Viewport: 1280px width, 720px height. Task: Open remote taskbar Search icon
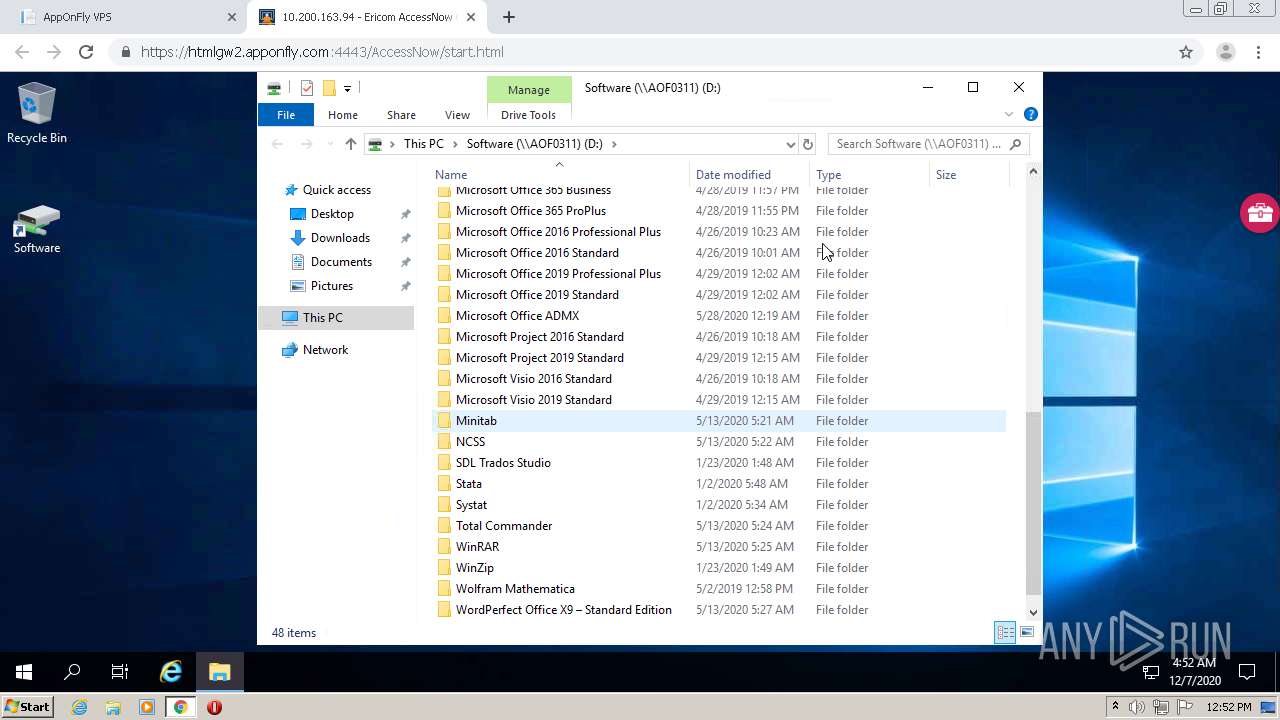pyautogui.click(x=72, y=672)
